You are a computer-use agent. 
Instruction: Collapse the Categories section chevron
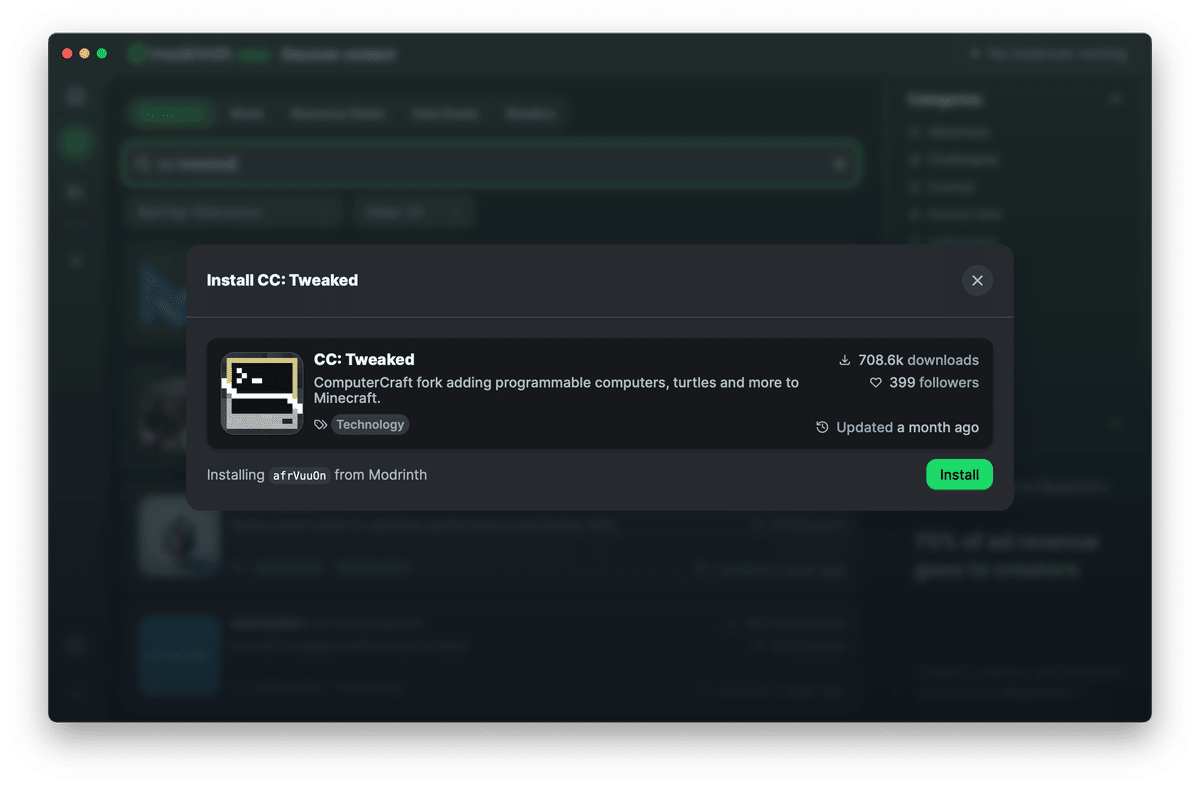[1116, 99]
